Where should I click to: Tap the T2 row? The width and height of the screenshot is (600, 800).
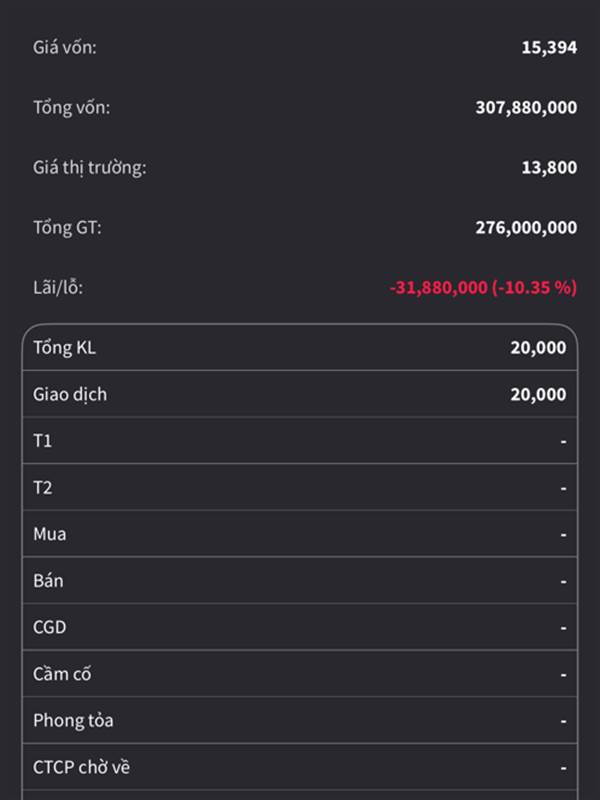tap(300, 487)
